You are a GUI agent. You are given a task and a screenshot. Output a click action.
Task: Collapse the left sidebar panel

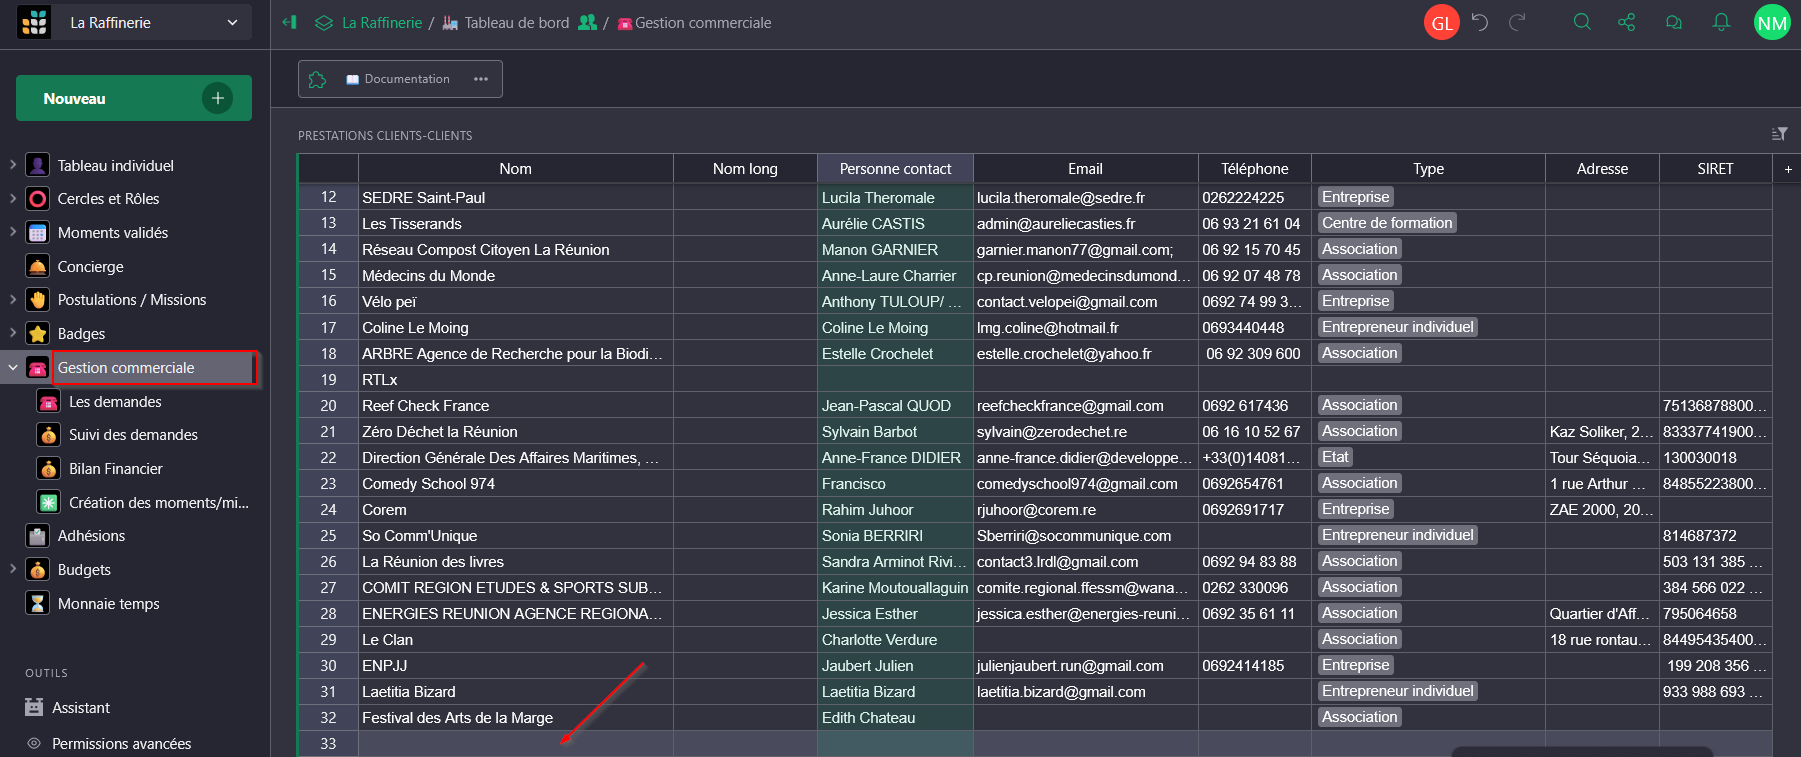[x=290, y=22]
